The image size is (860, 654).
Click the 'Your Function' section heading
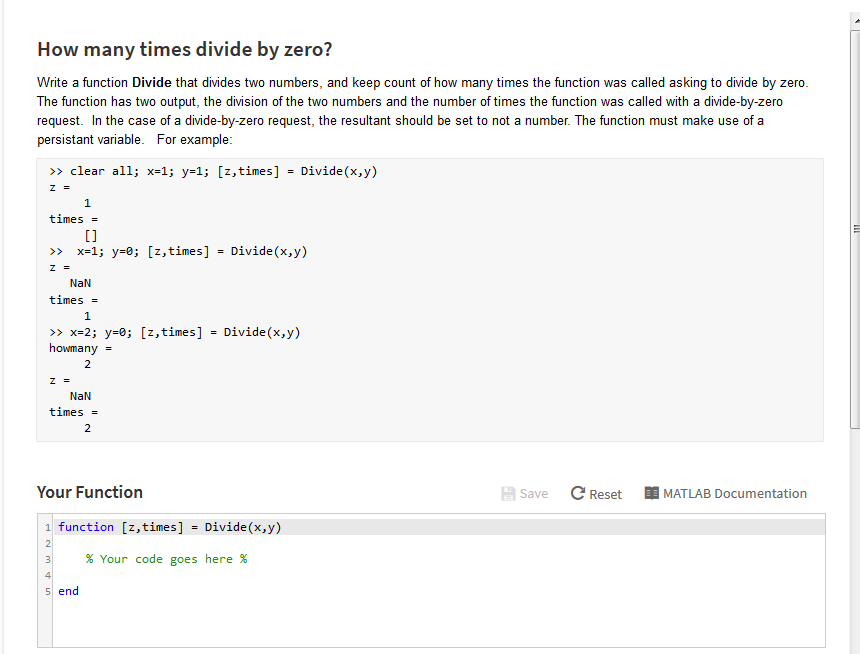[x=89, y=492]
